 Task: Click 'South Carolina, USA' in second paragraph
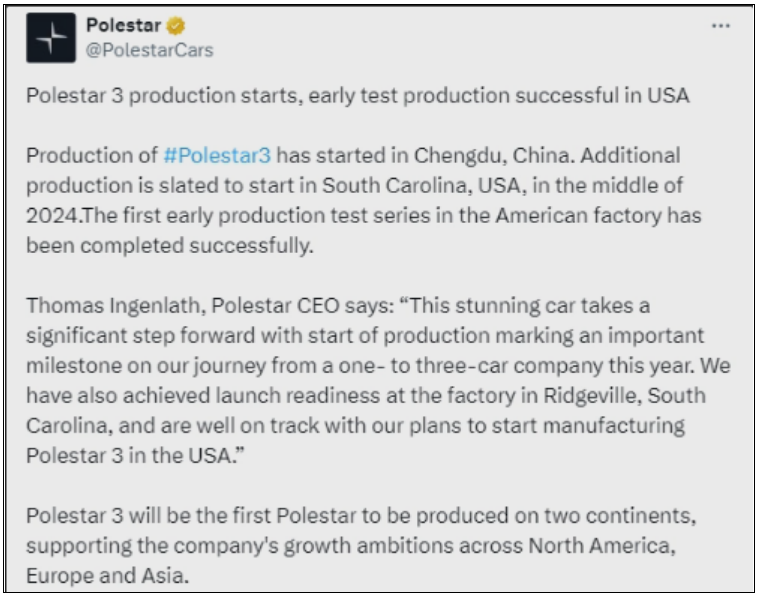point(424,186)
